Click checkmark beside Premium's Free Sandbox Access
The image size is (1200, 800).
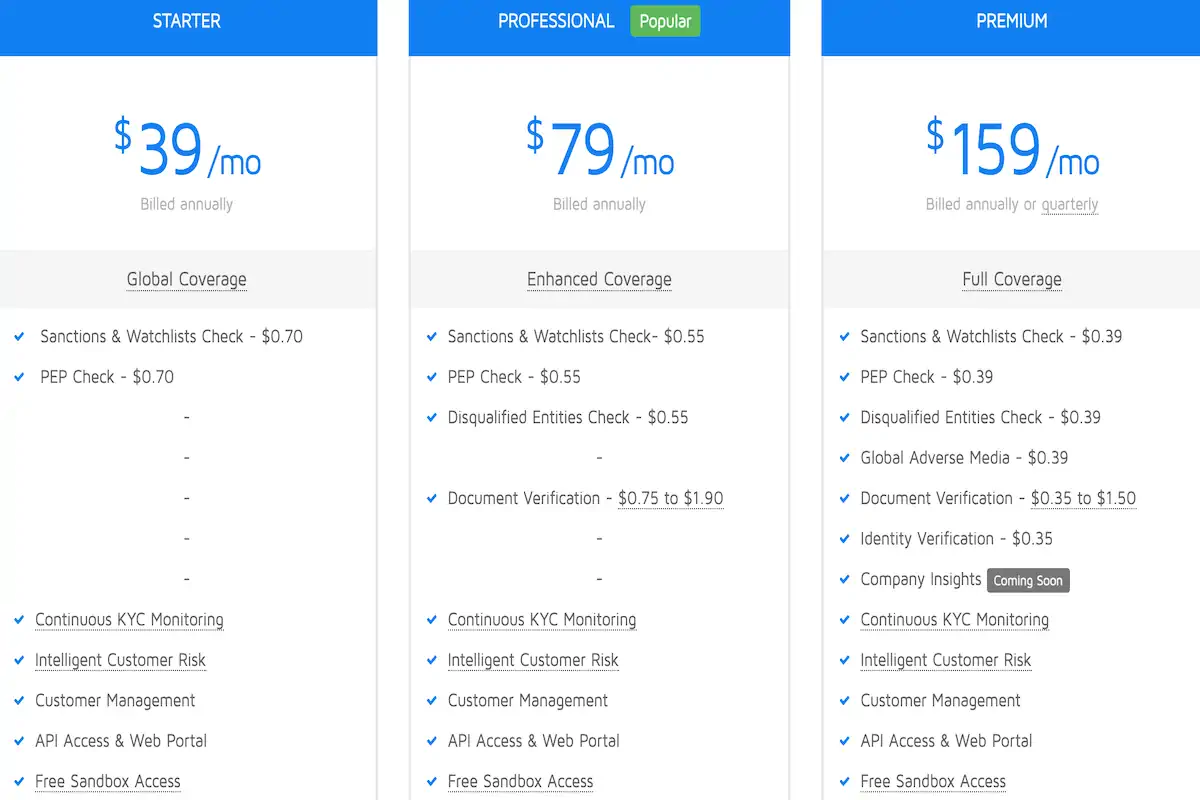tap(845, 782)
